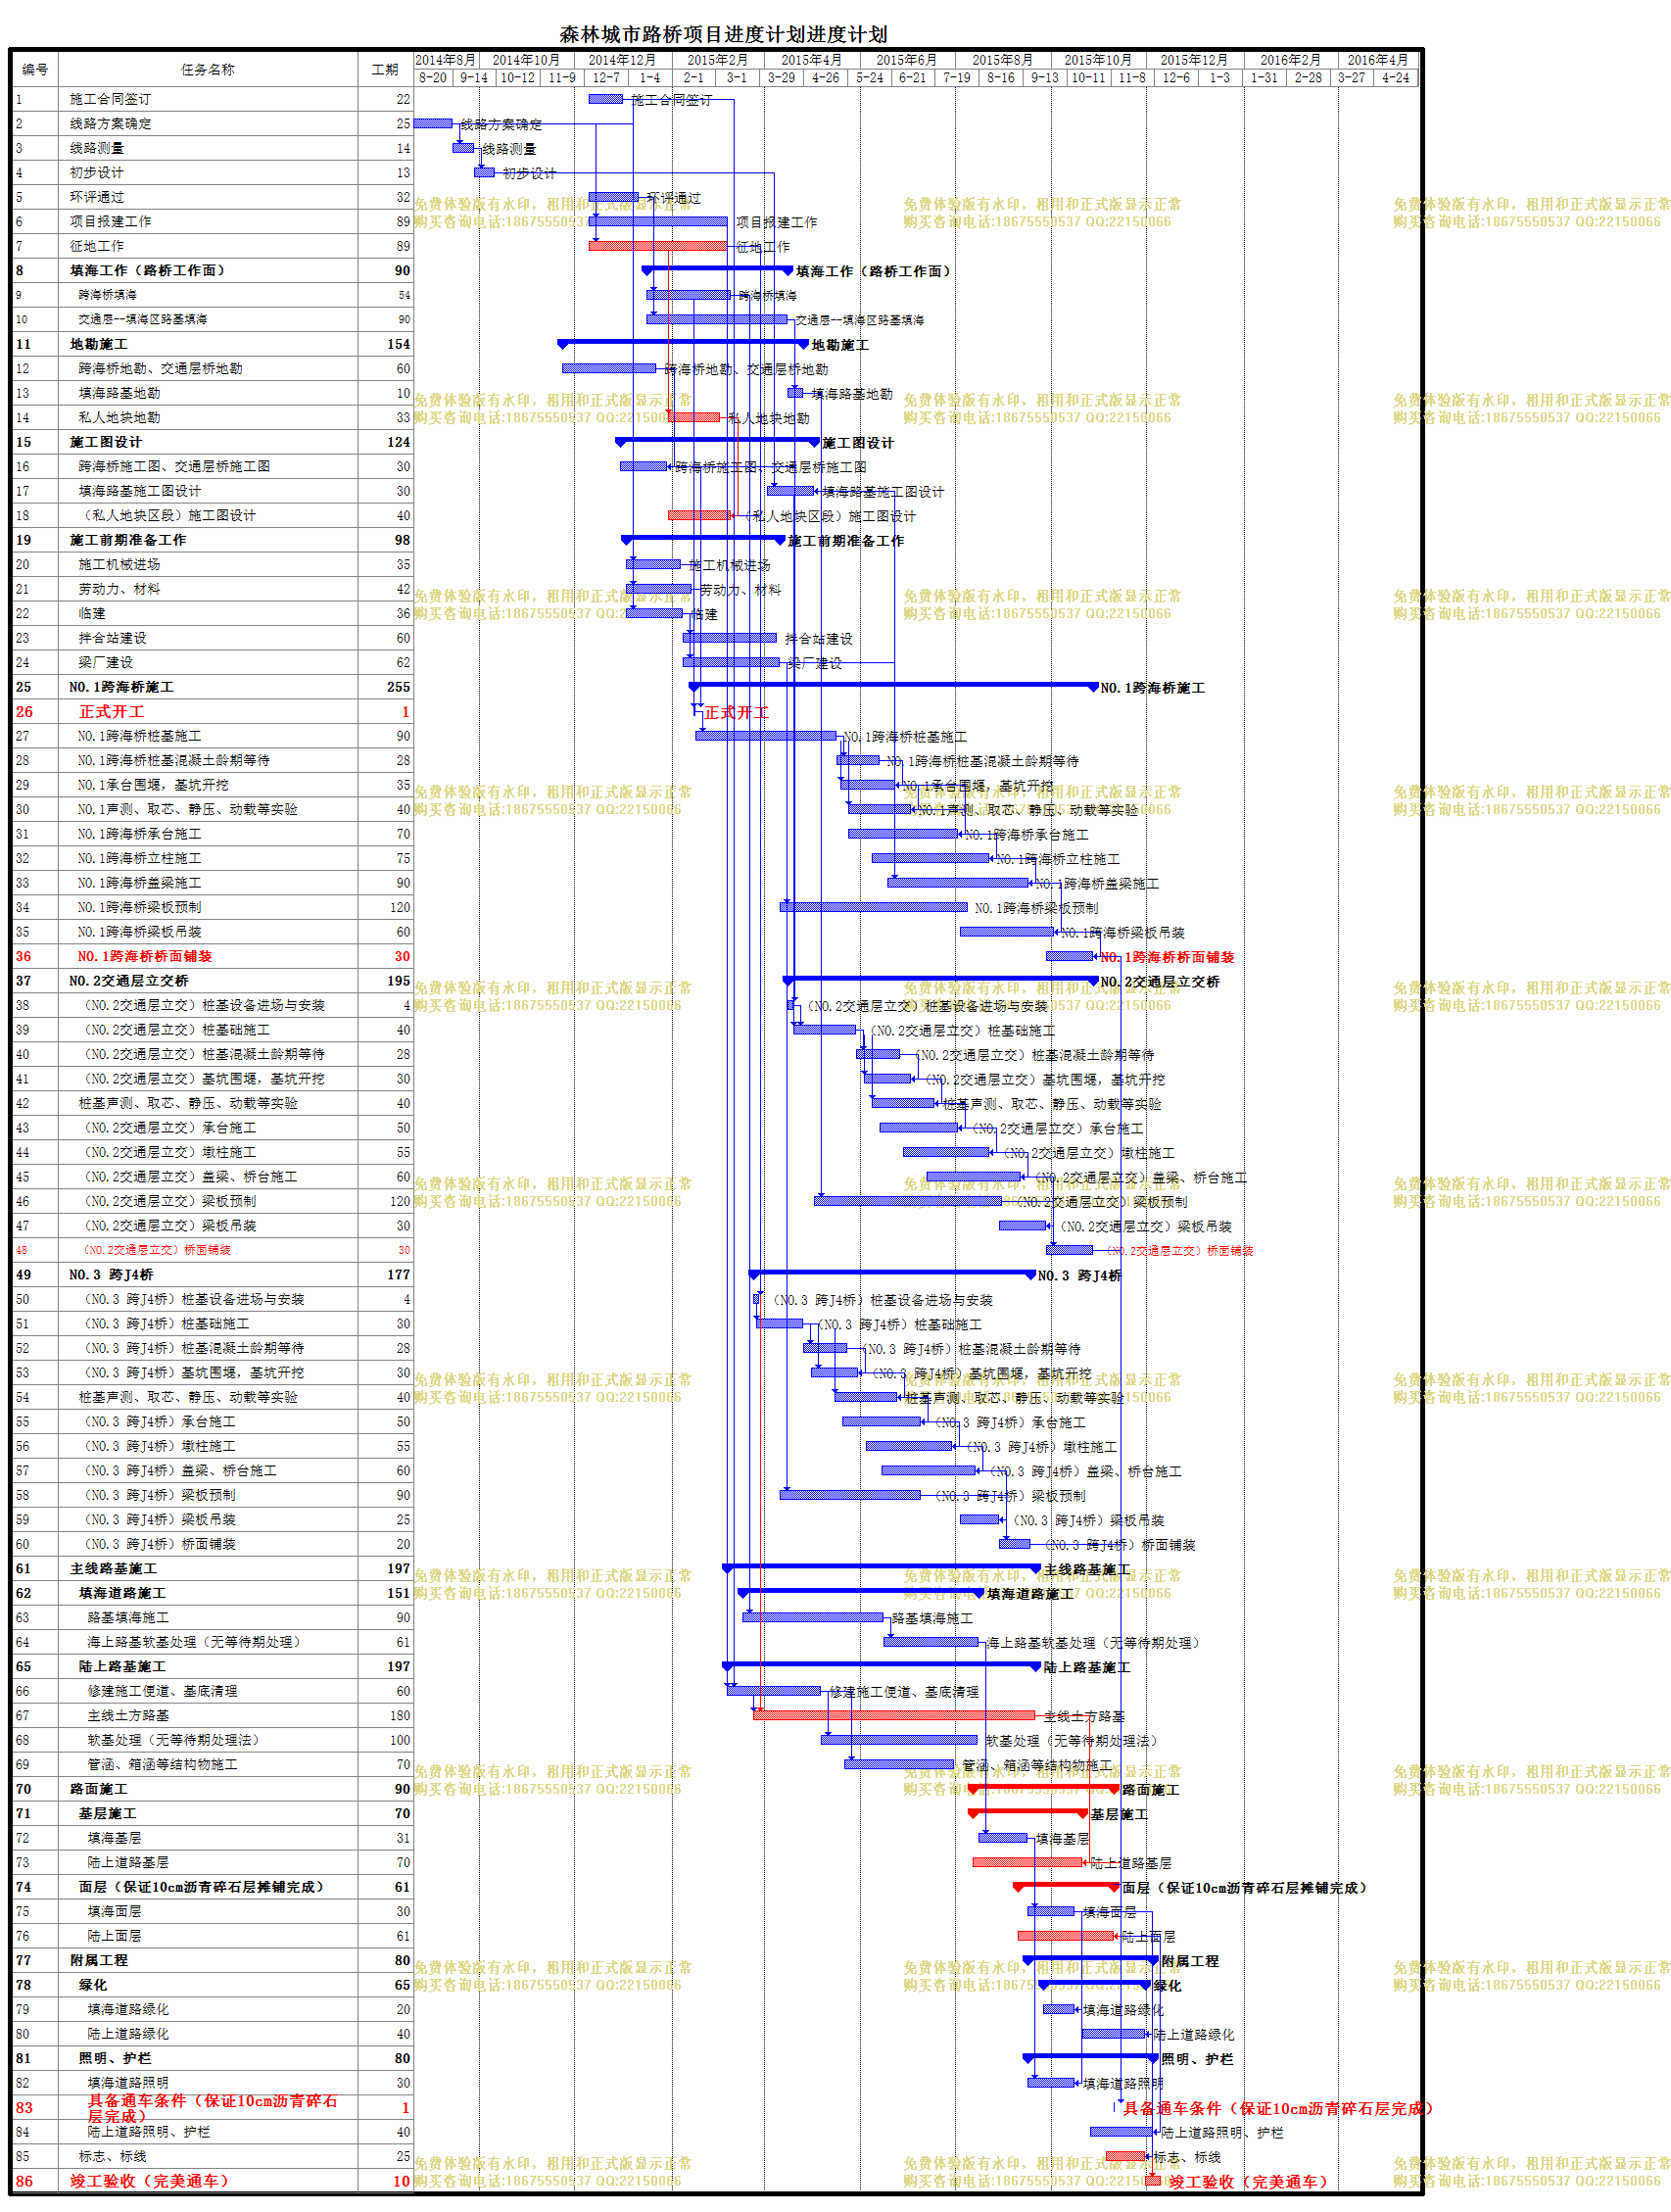Select task row 施工合同签订 in the table
1671x2212 pixels.
pyautogui.click(x=212, y=99)
